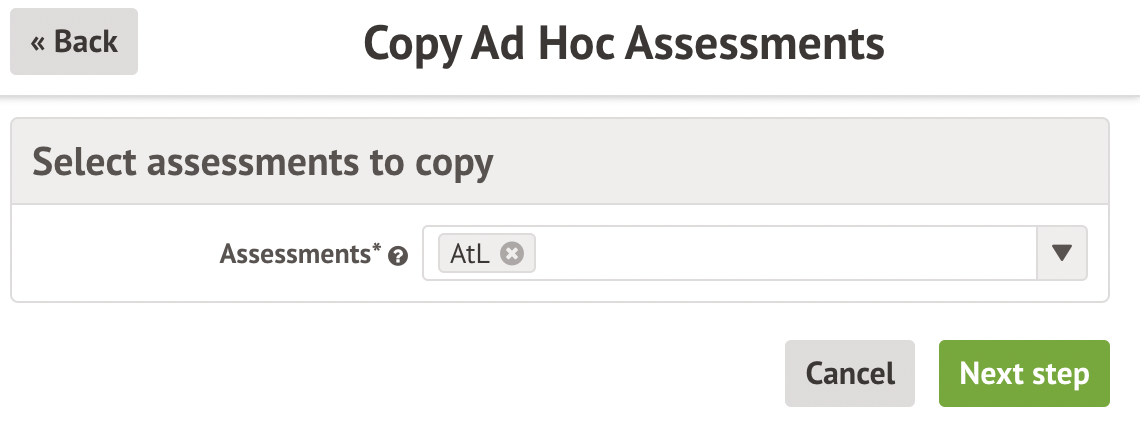Click the Back button
This screenshot has width=1140, height=434.
click(x=74, y=42)
